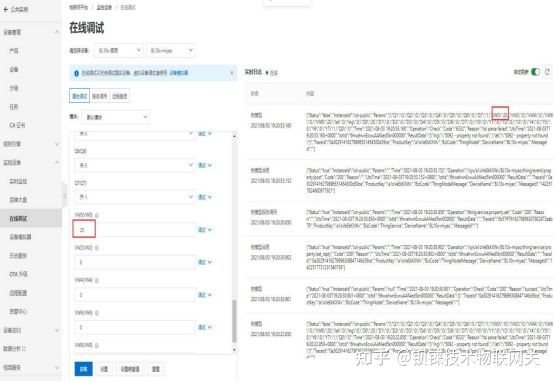Screen dimensions: 554x382
Task: Click the help icon next to VW4 label
Action: [97, 280]
